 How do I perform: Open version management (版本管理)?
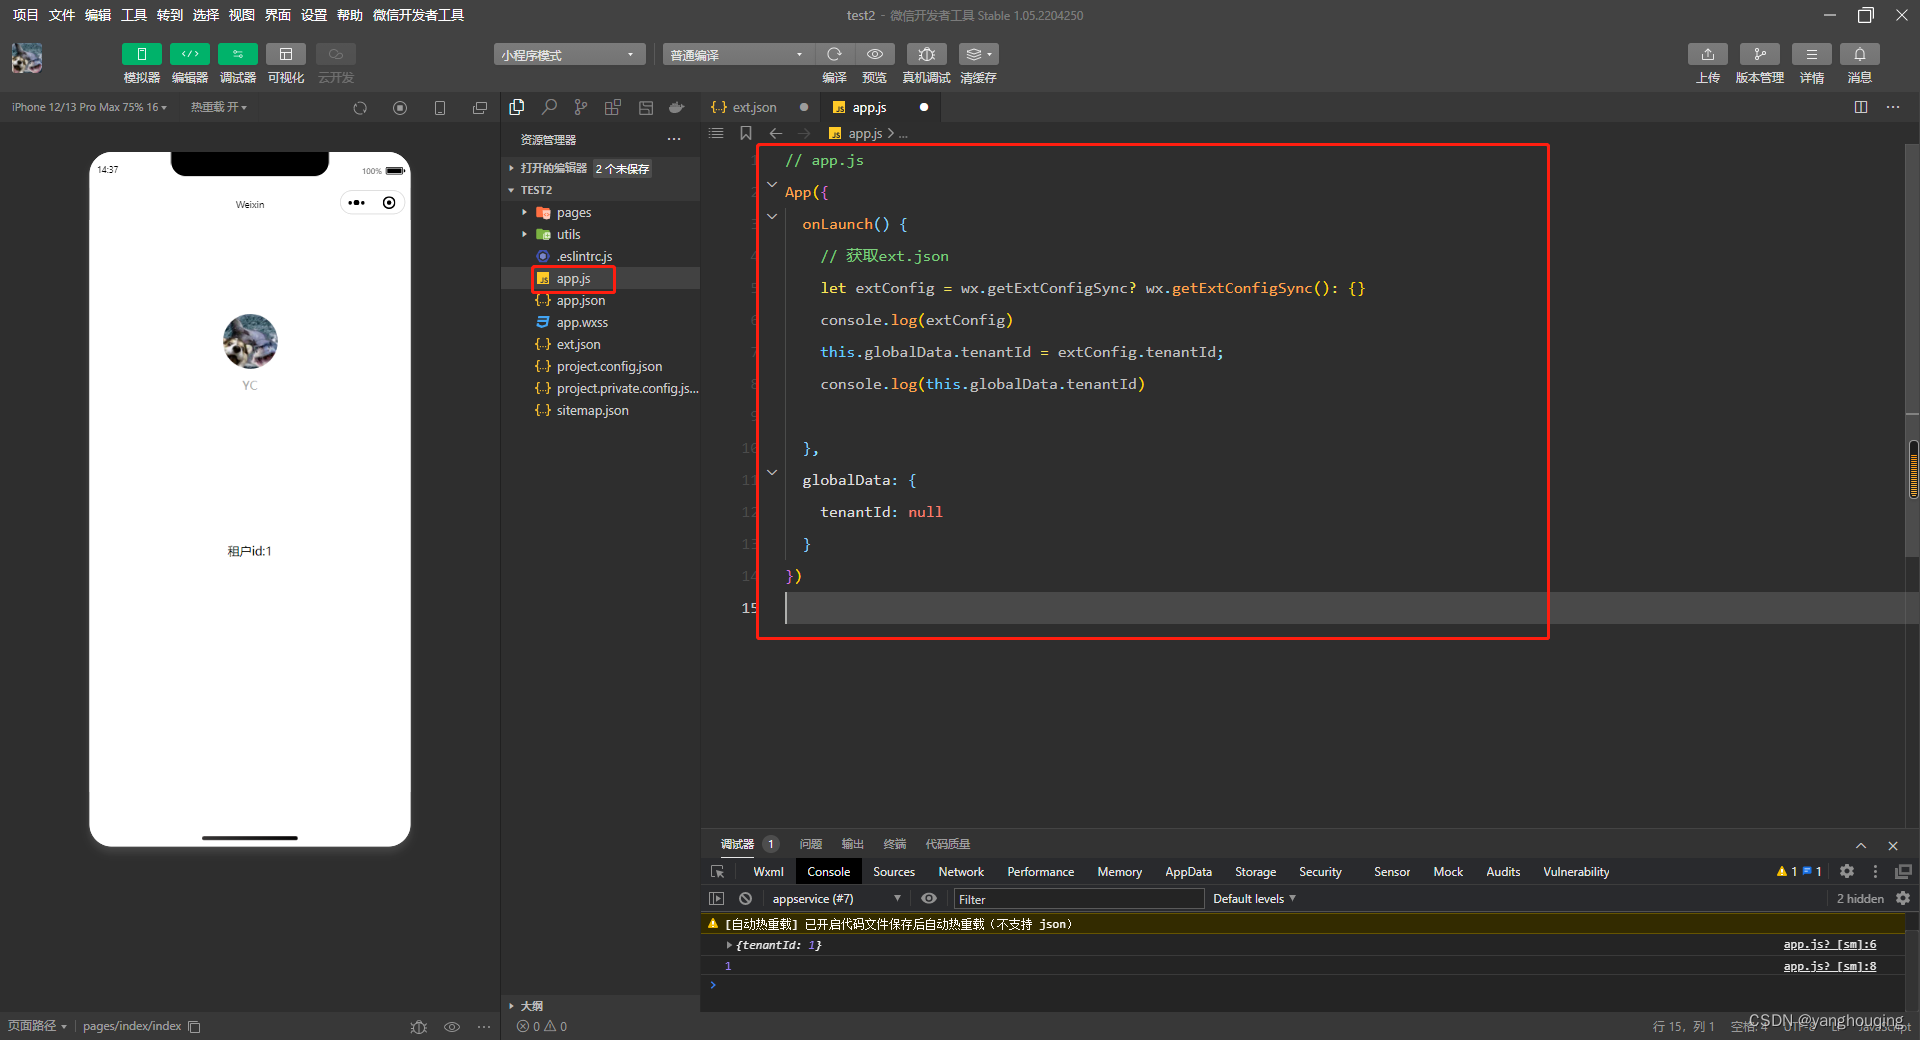[1759, 54]
